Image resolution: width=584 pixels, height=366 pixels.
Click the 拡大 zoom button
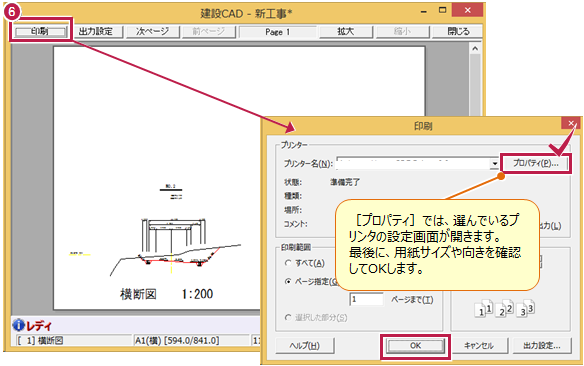[346, 32]
